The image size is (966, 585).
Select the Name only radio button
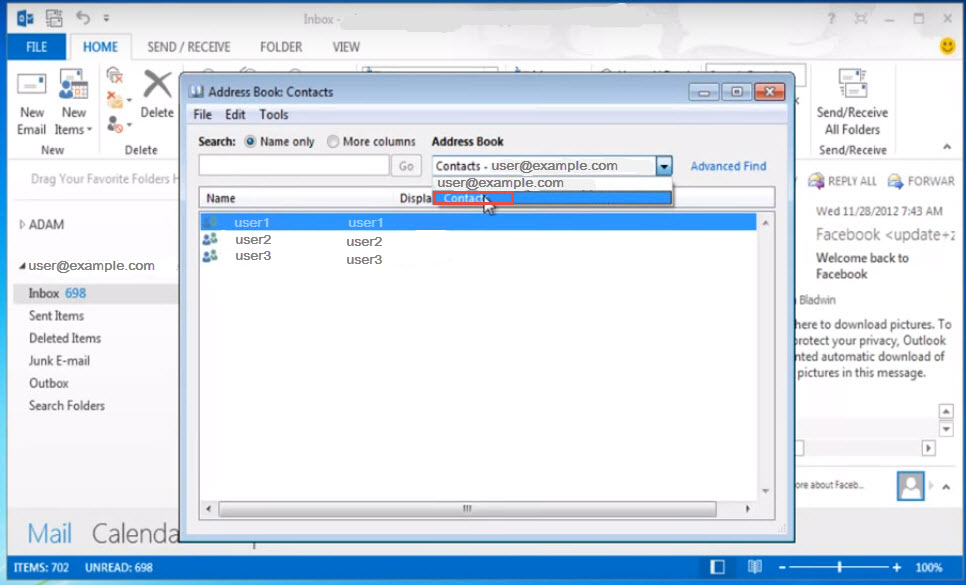pyautogui.click(x=250, y=142)
